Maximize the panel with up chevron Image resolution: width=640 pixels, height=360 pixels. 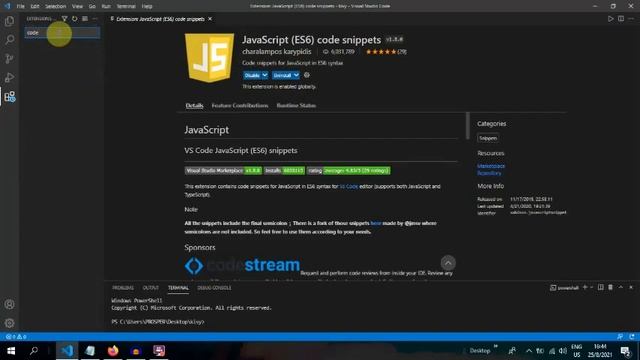pyautogui.click(x=621, y=287)
